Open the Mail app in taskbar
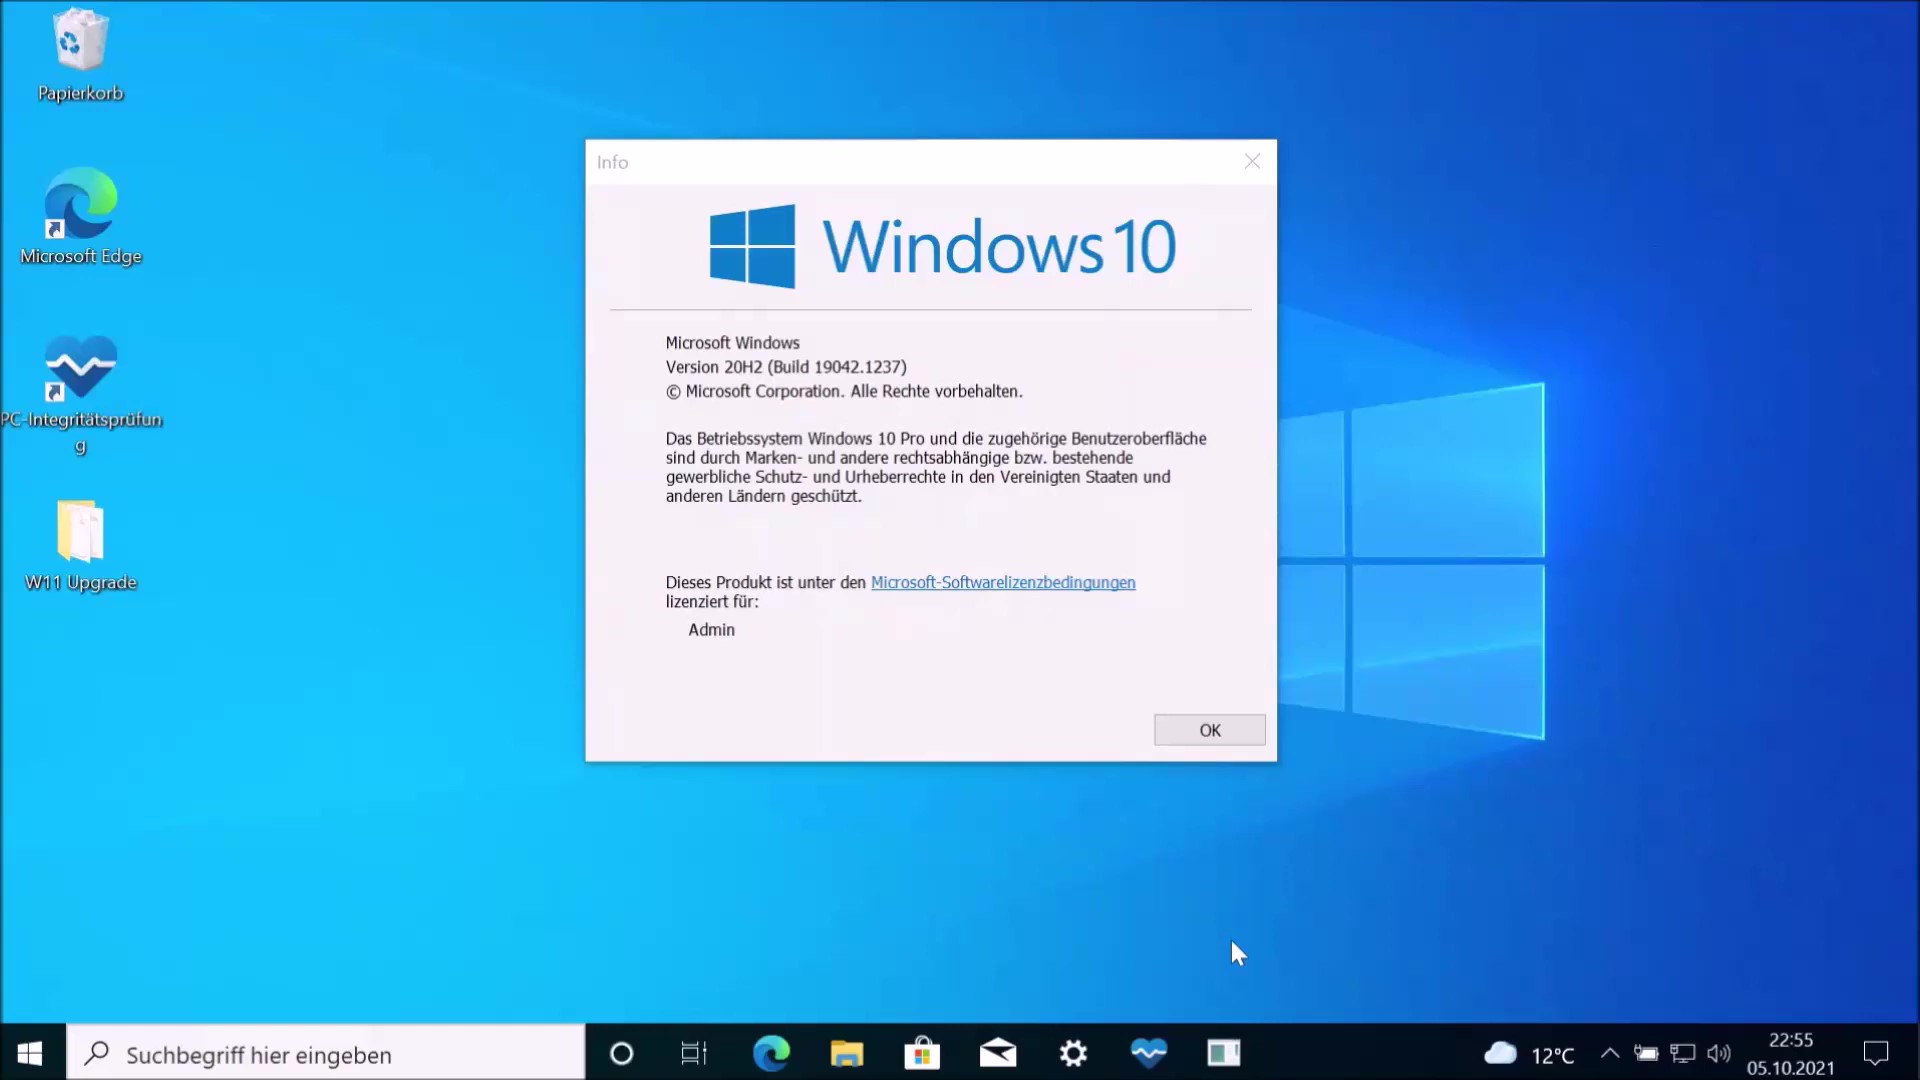Screen dimensions: 1920x1080 click(x=997, y=1053)
